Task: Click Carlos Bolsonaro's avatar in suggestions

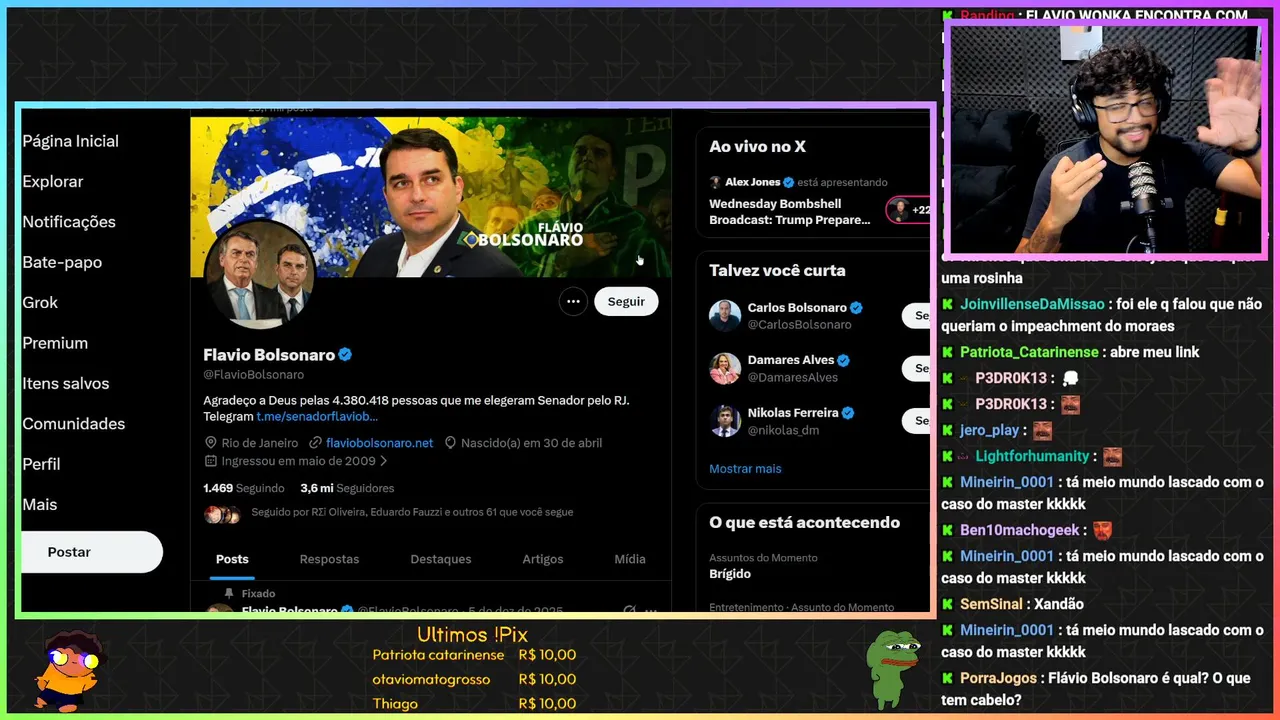Action: click(725, 315)
